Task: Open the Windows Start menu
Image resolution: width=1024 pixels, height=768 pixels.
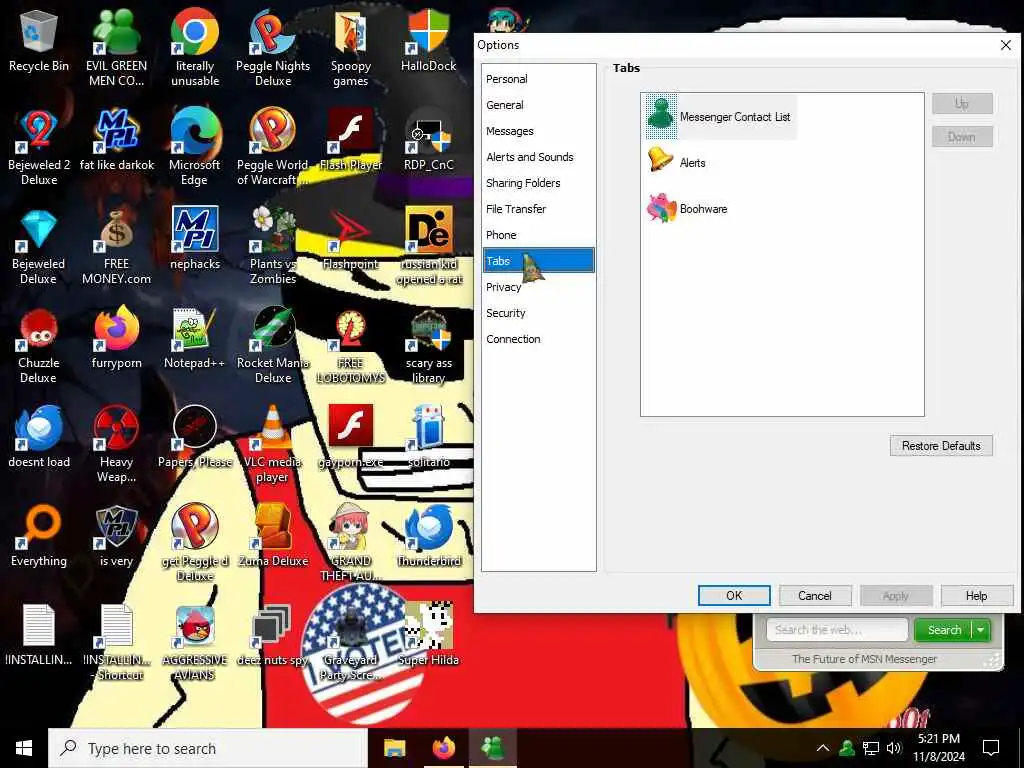Action: click(x=24, y=748)
